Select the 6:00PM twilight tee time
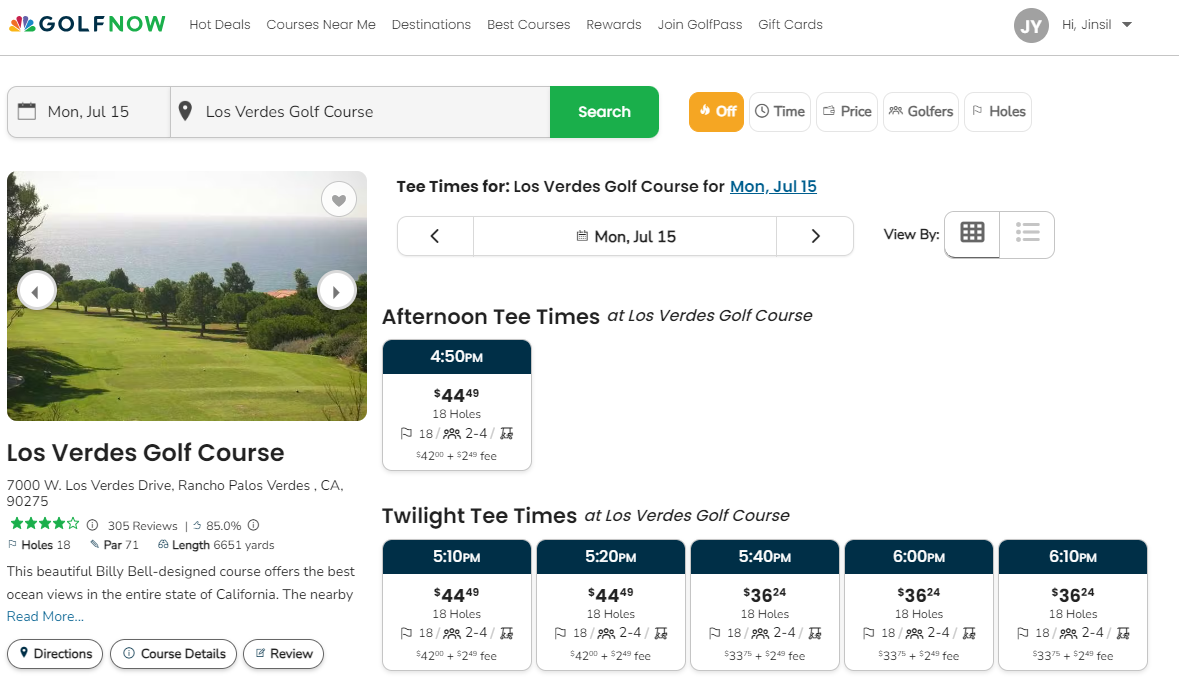The width and height of the screenshot is (1179, 681). [x=919, y=605]
